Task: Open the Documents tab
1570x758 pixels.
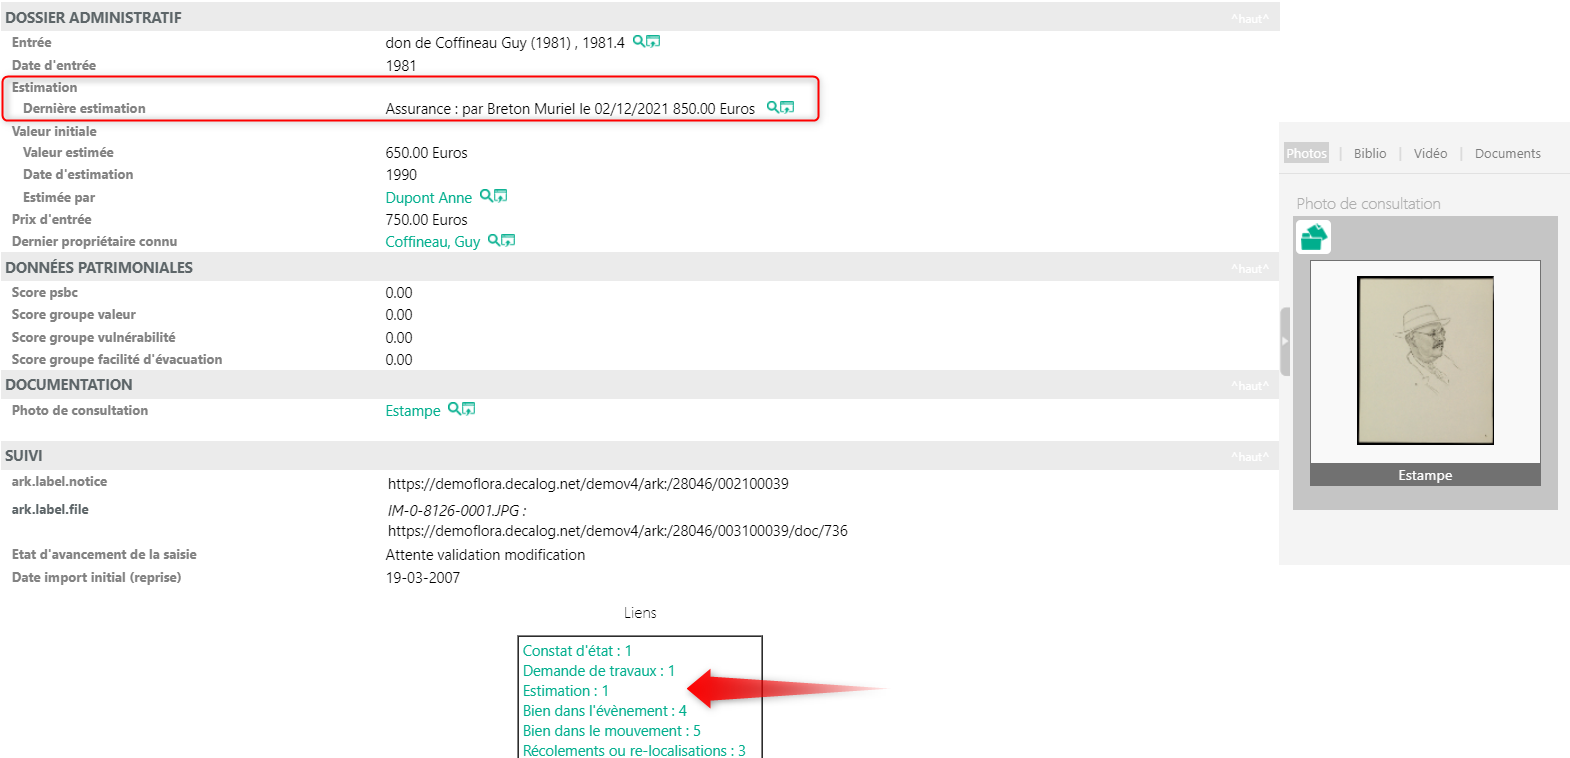Action: [1507, 153]
